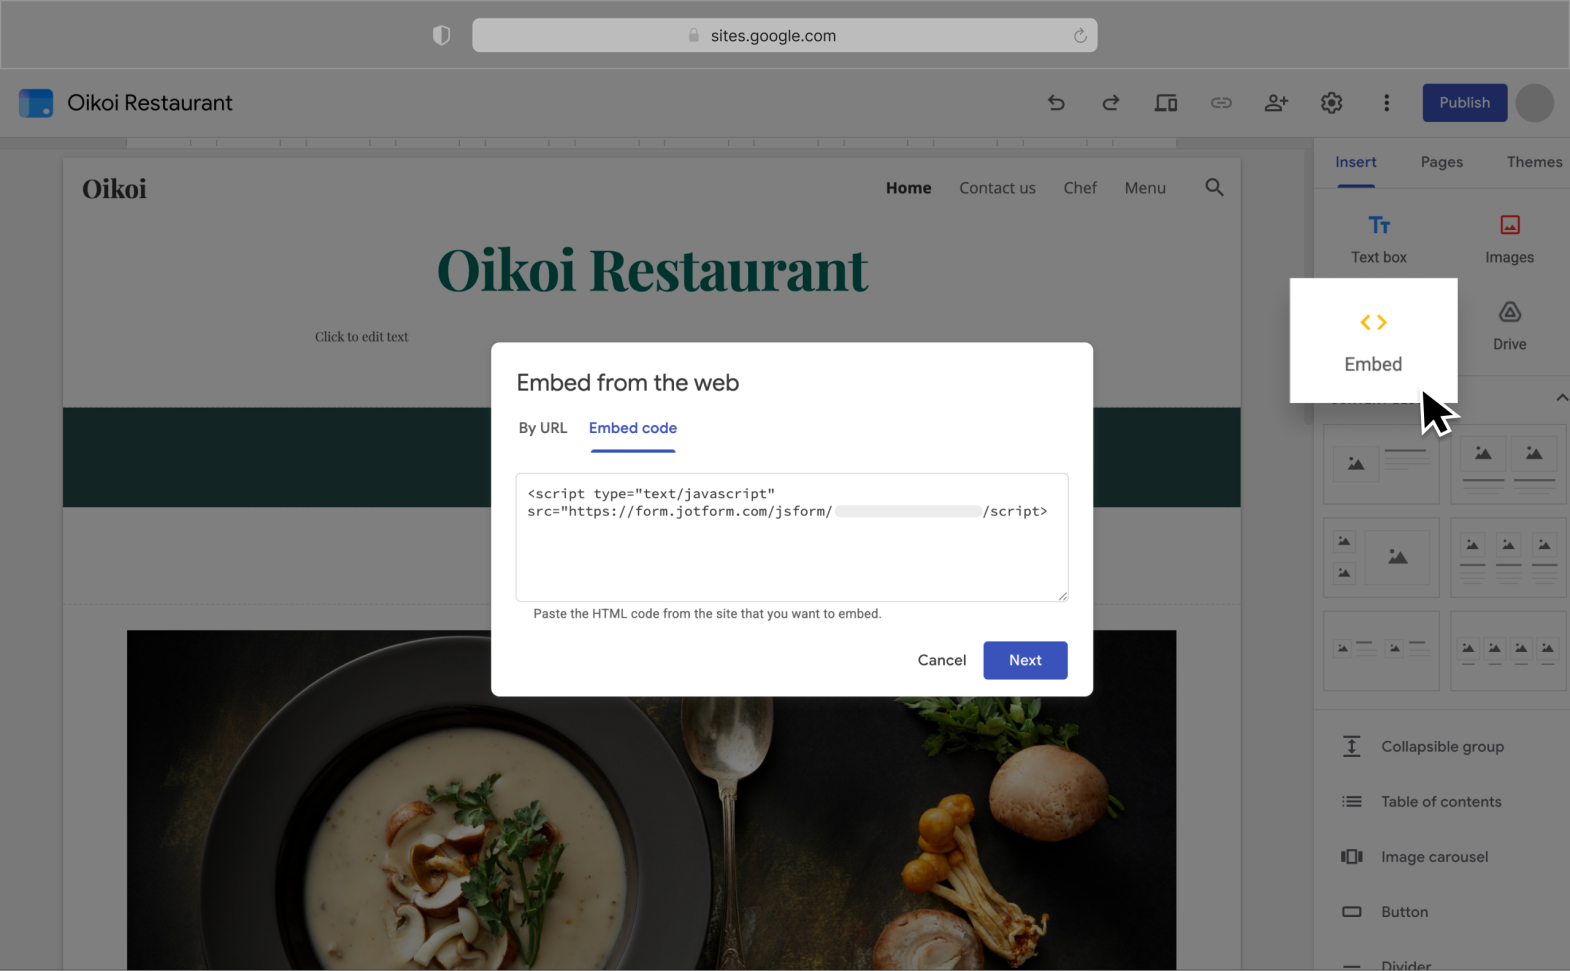Click the Oikoi Restaurant document title
The height and width of the screenshot is (971, 1570).
click(150, 103)
